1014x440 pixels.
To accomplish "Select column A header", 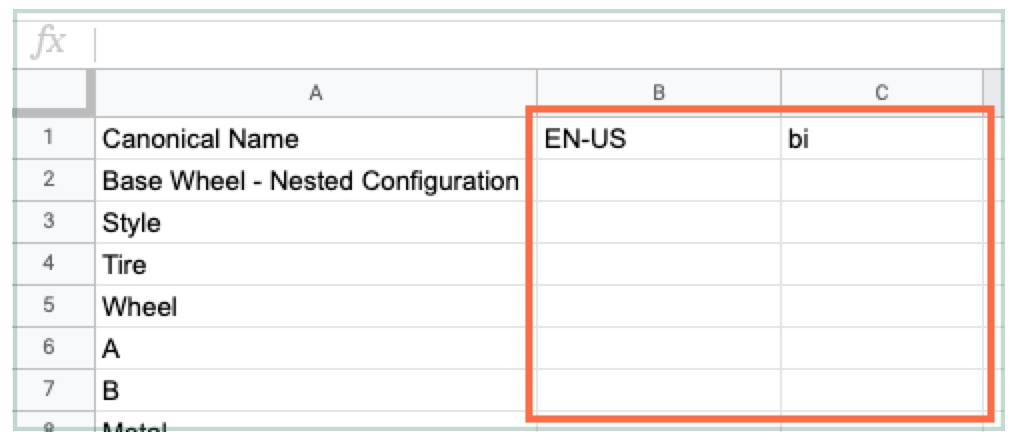I will [316, 93].
